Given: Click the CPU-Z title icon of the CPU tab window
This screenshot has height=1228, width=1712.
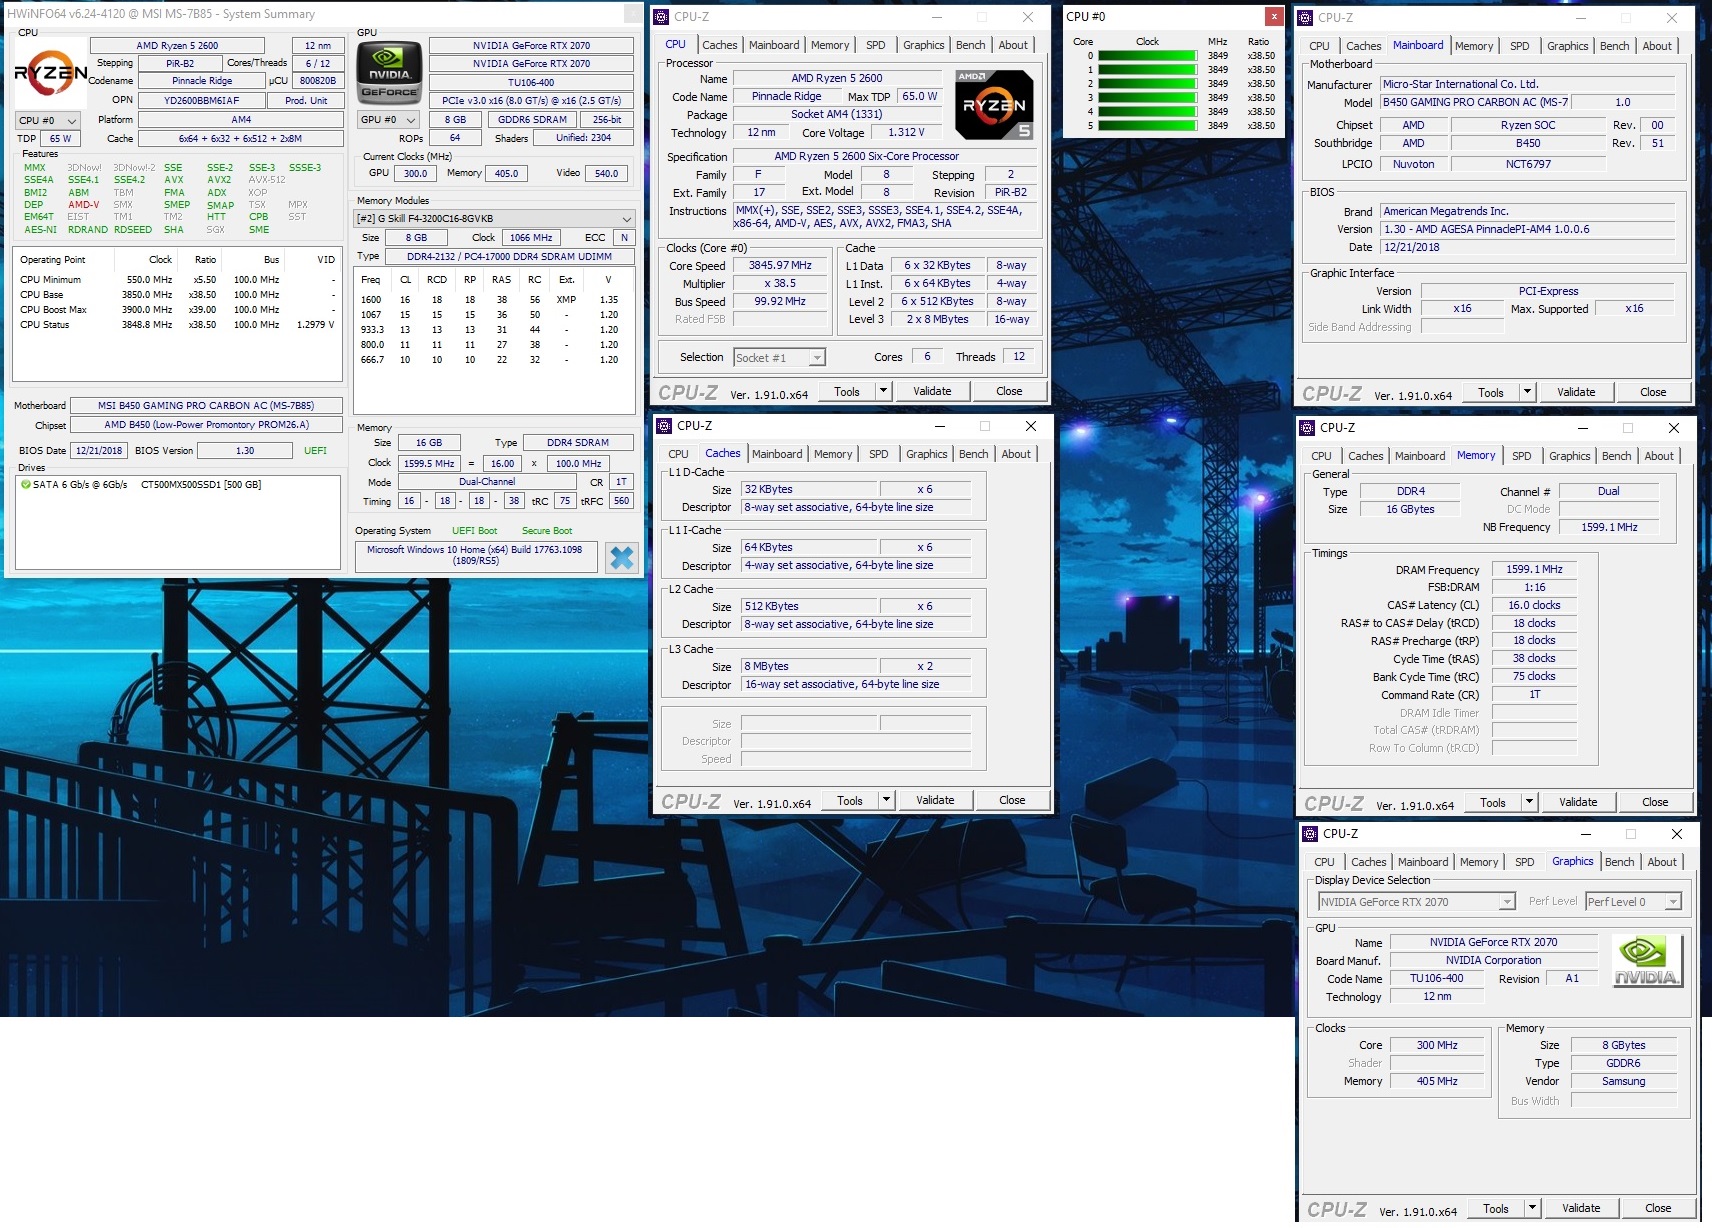Looking at the screenshot, I should tap(661, 17).
